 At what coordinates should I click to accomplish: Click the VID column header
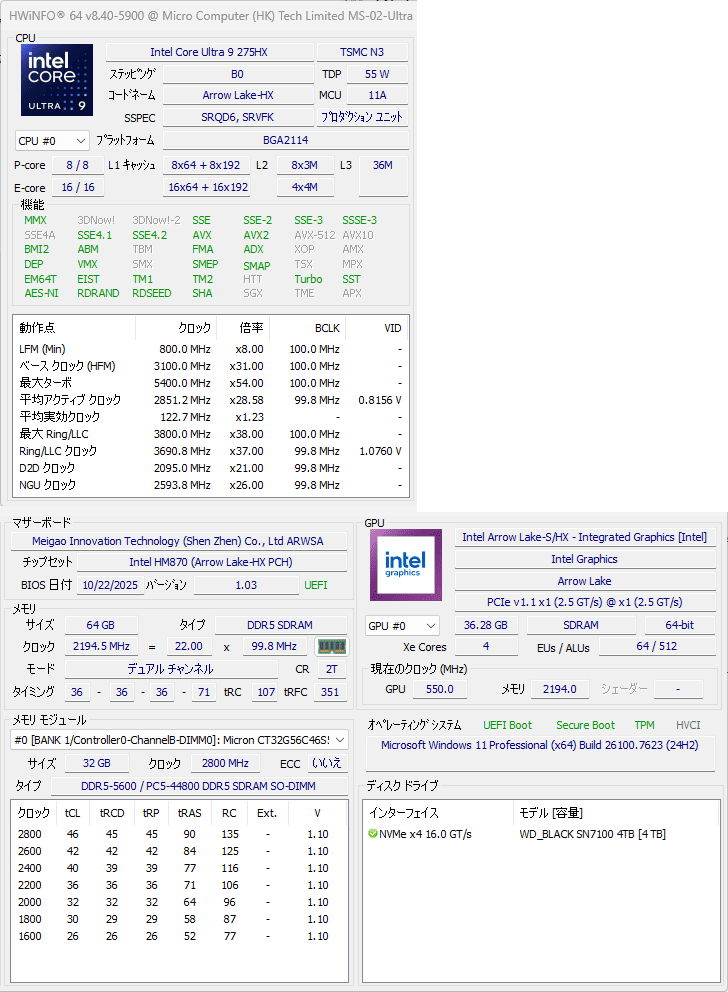392,328
